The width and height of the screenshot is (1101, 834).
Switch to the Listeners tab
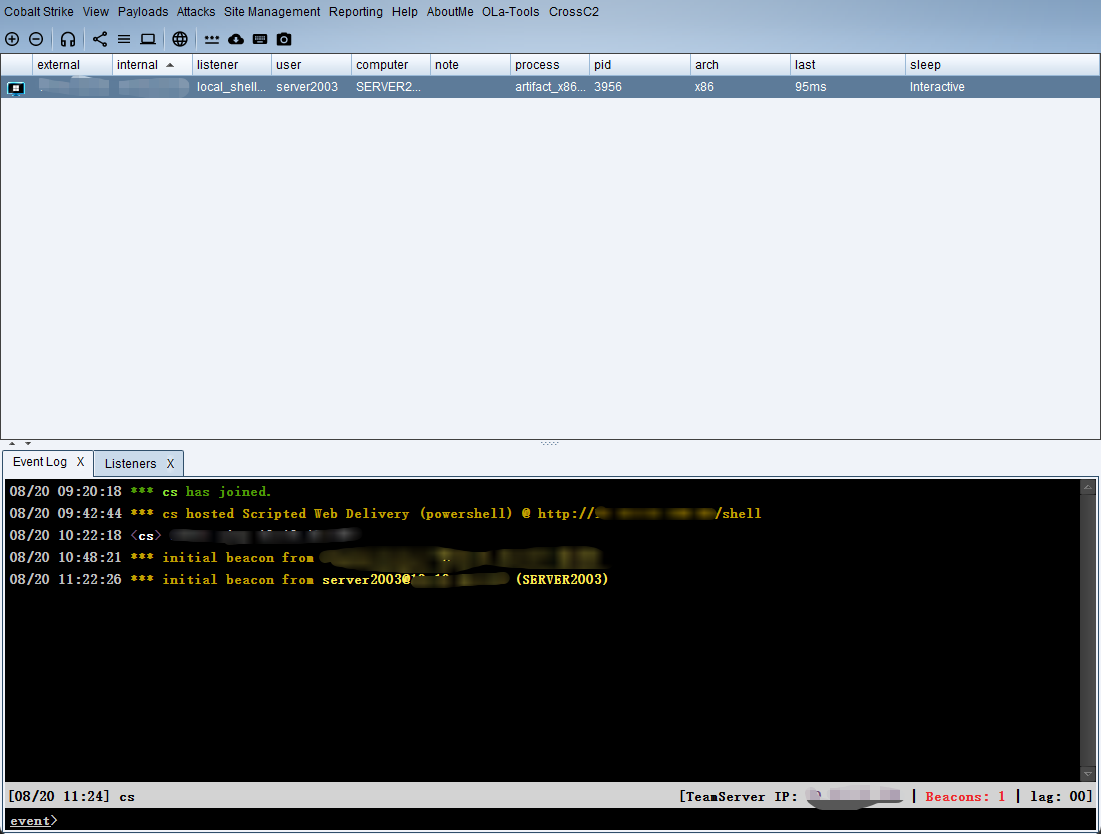click(131, 463)
